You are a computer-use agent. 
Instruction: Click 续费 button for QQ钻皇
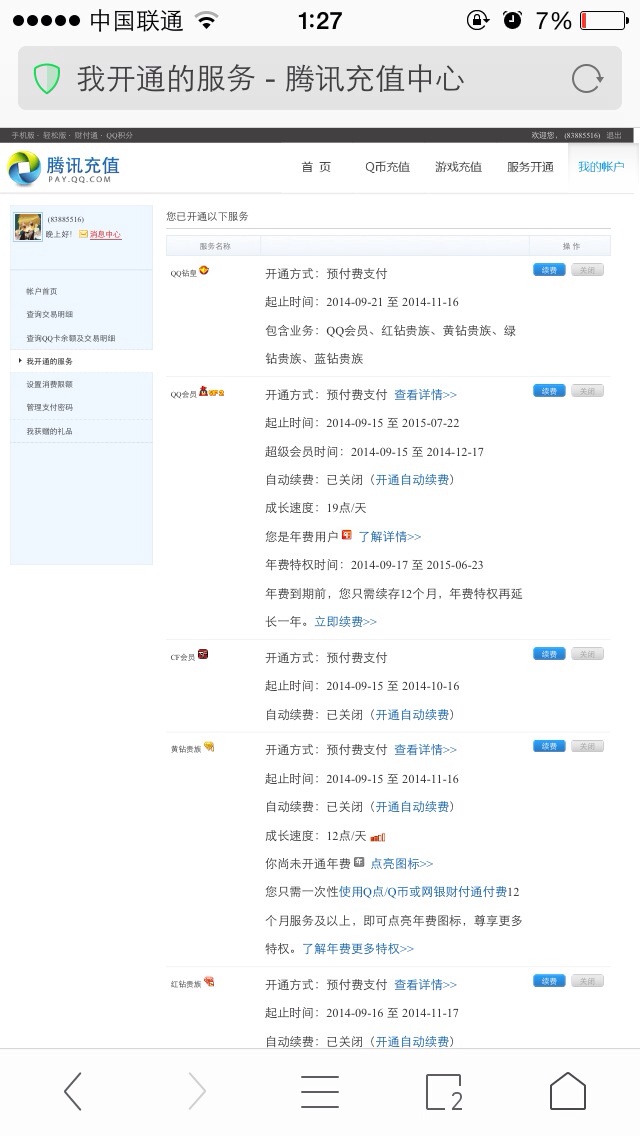tap(549, 270)
